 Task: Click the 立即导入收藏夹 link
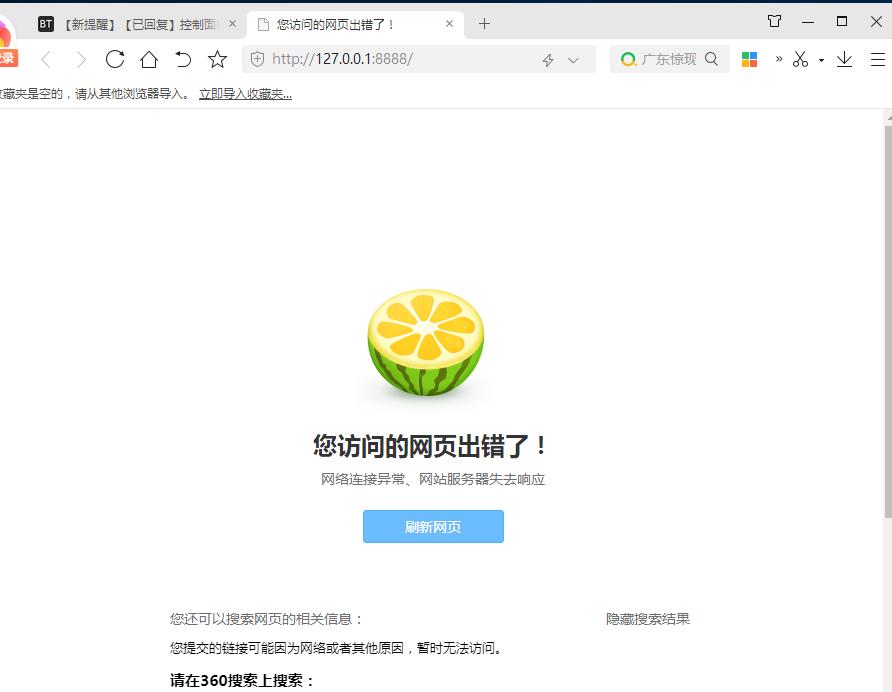pyautogui.click(x=245, y=94)
